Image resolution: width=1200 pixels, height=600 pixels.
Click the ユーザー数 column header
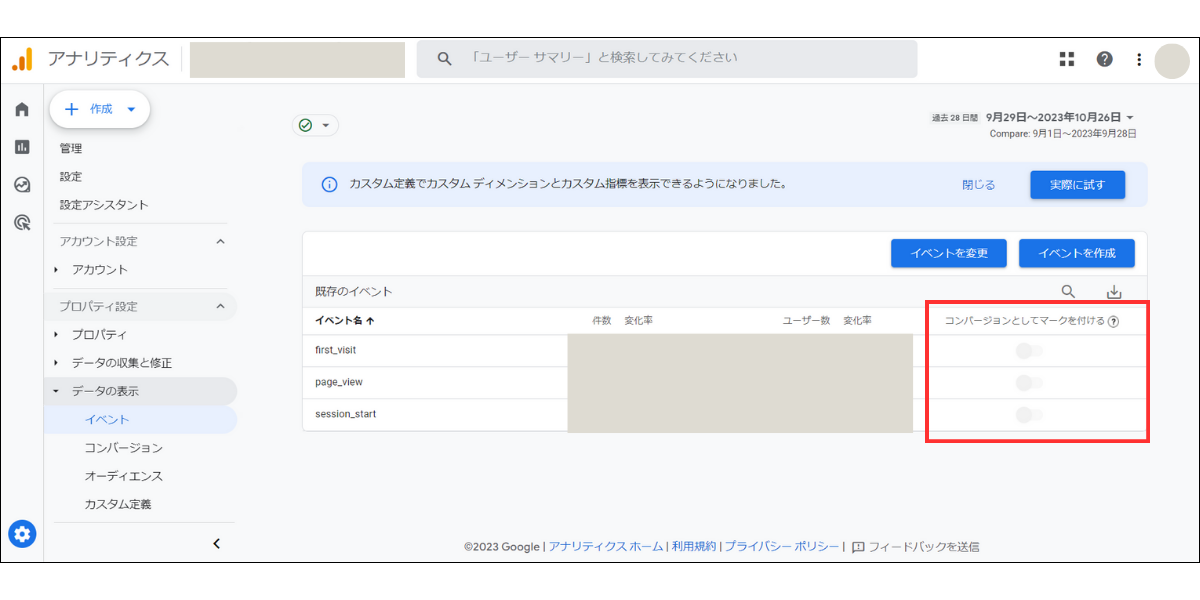point(806,321)
